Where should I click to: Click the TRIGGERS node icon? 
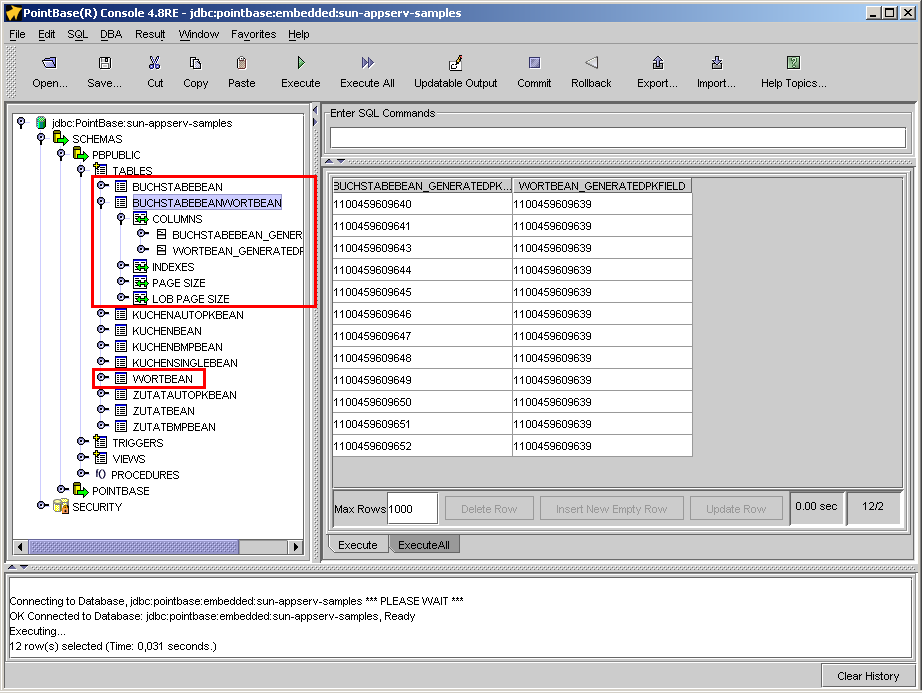(101, 442)
